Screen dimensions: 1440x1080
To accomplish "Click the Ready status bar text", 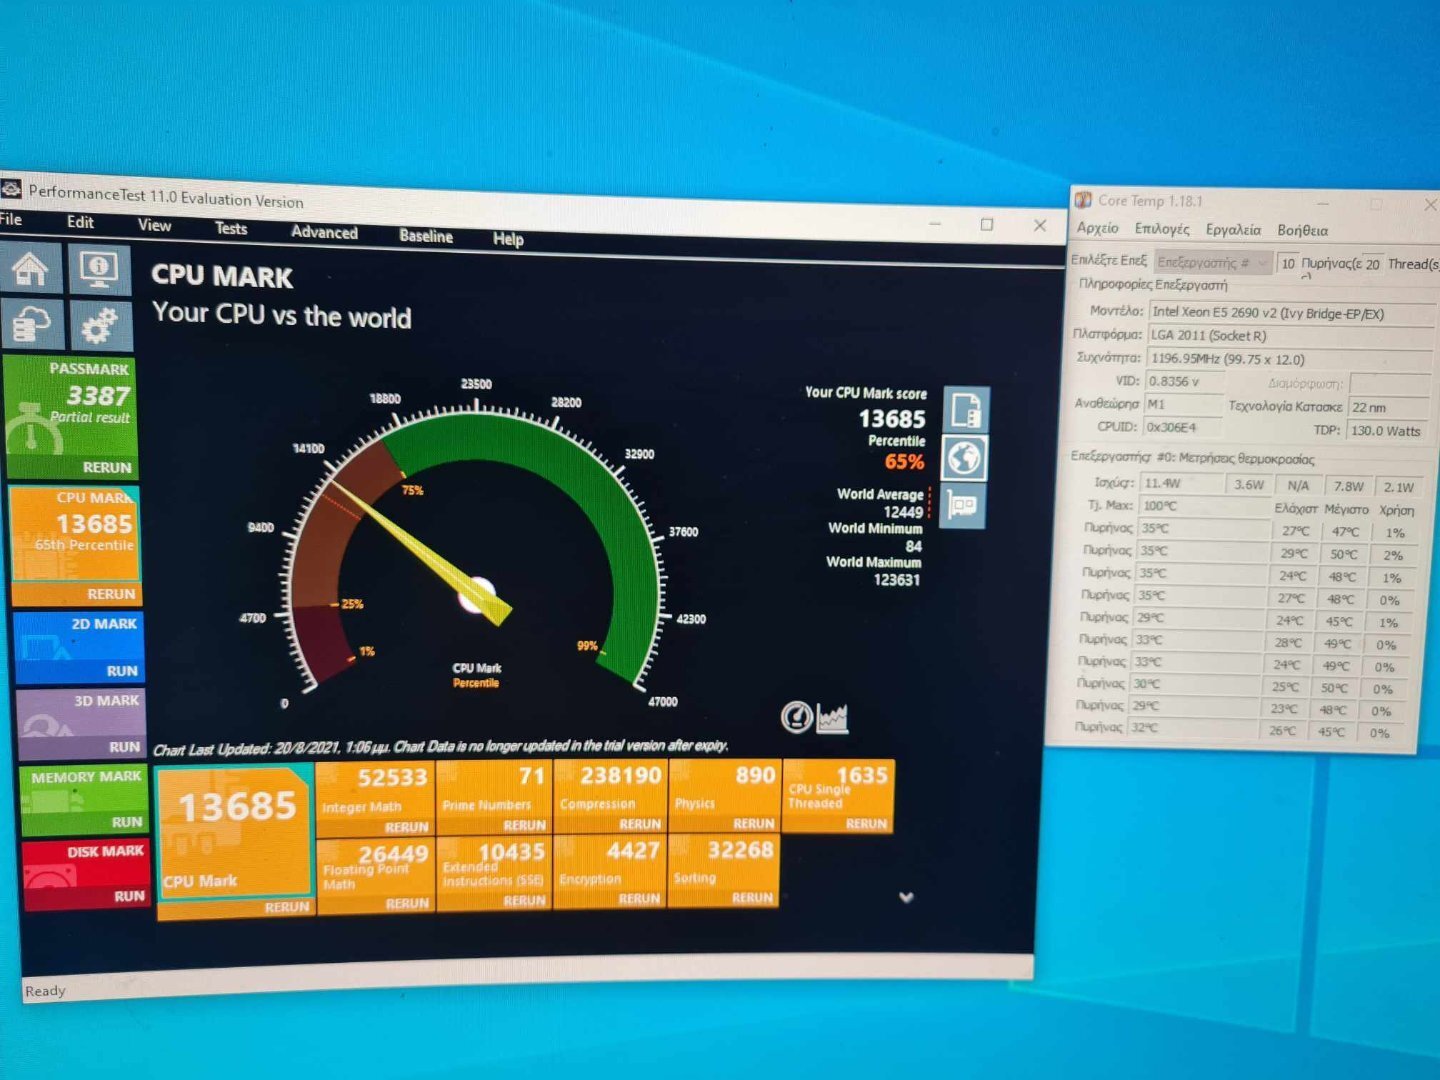I will click(x=45, y=991).
